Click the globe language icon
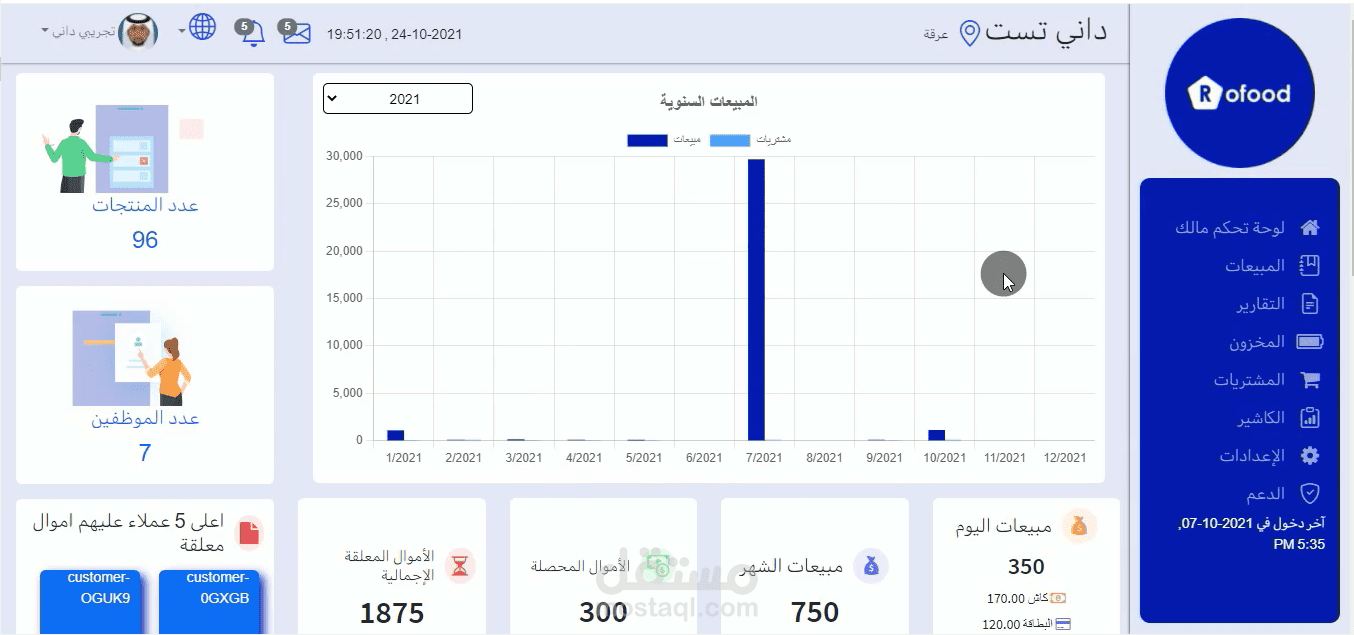 point(203,27)
